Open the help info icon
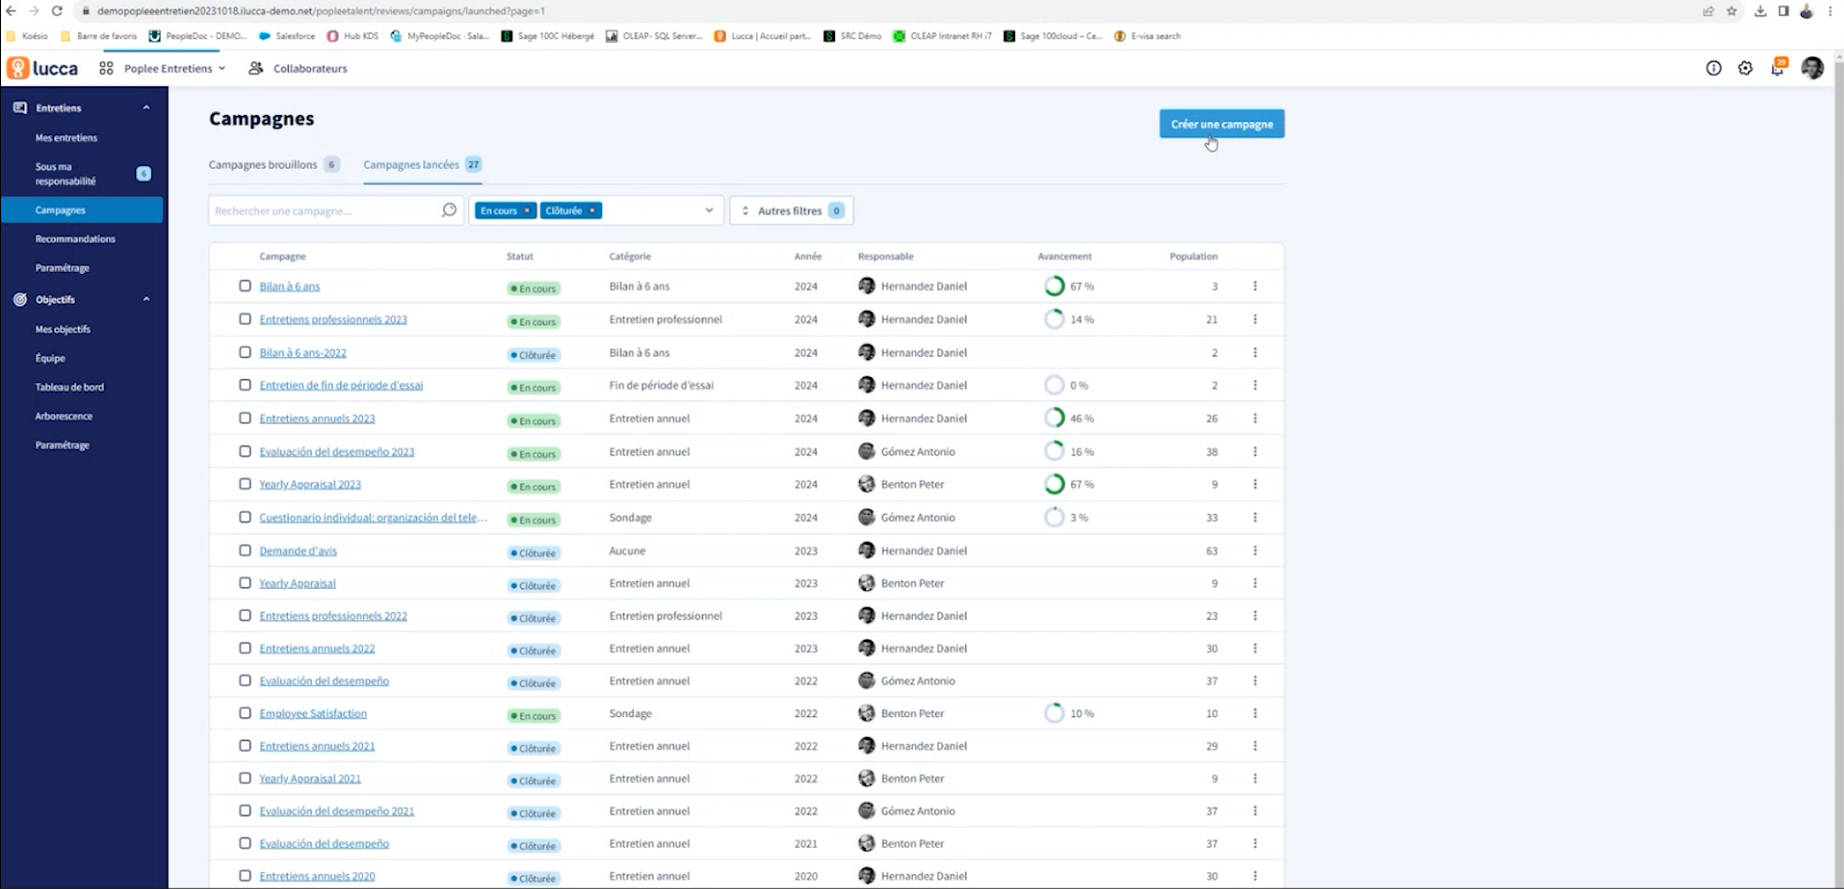Image resolution: width=1844 pixels, height=889 pixels. [x=1713, y=68]
